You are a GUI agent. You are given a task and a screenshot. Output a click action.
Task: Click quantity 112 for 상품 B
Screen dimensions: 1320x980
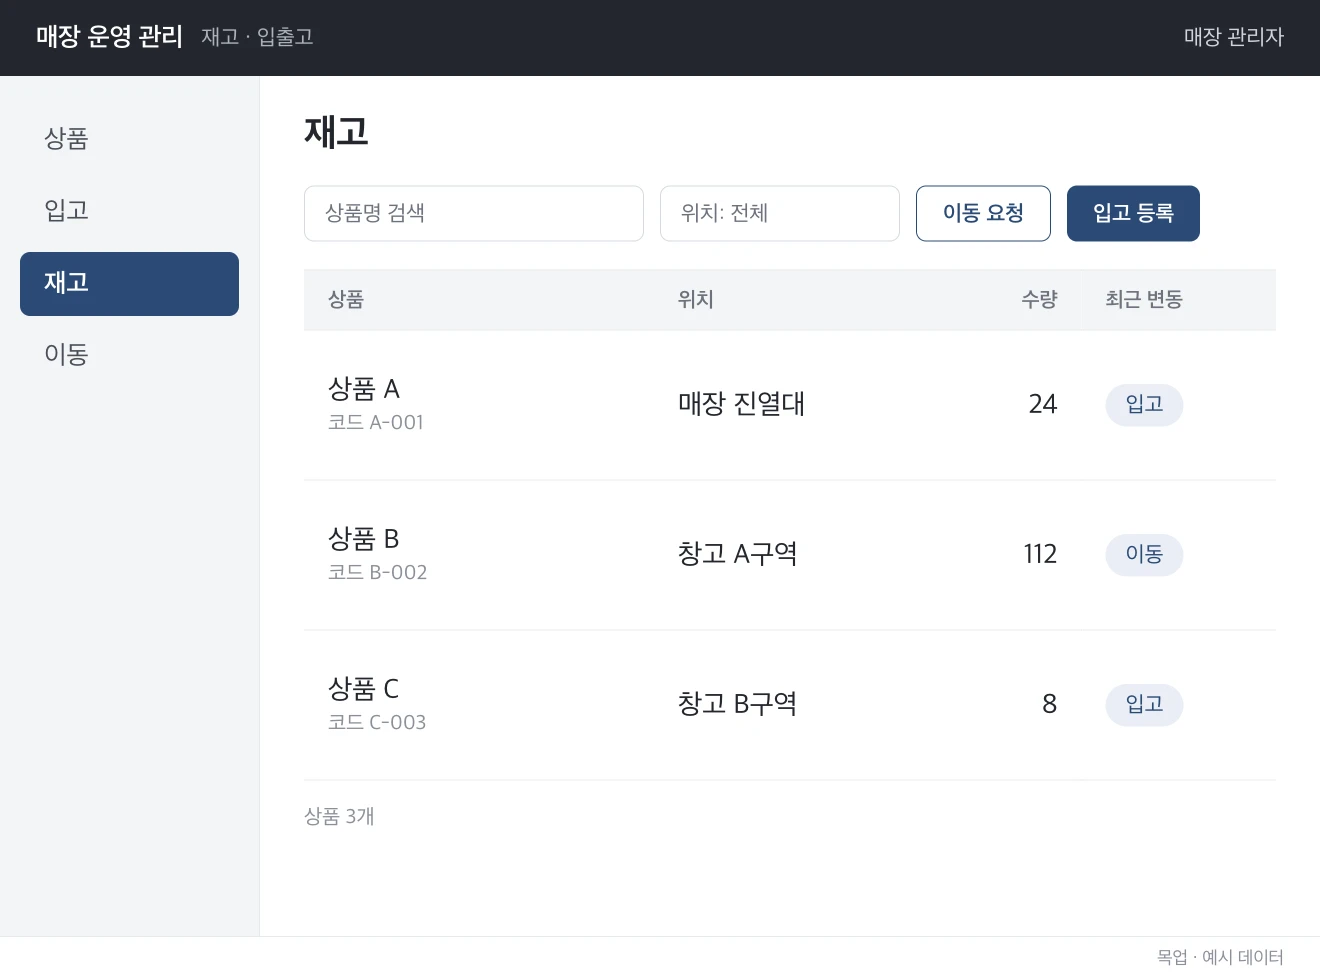click(x=1040, y=555)
